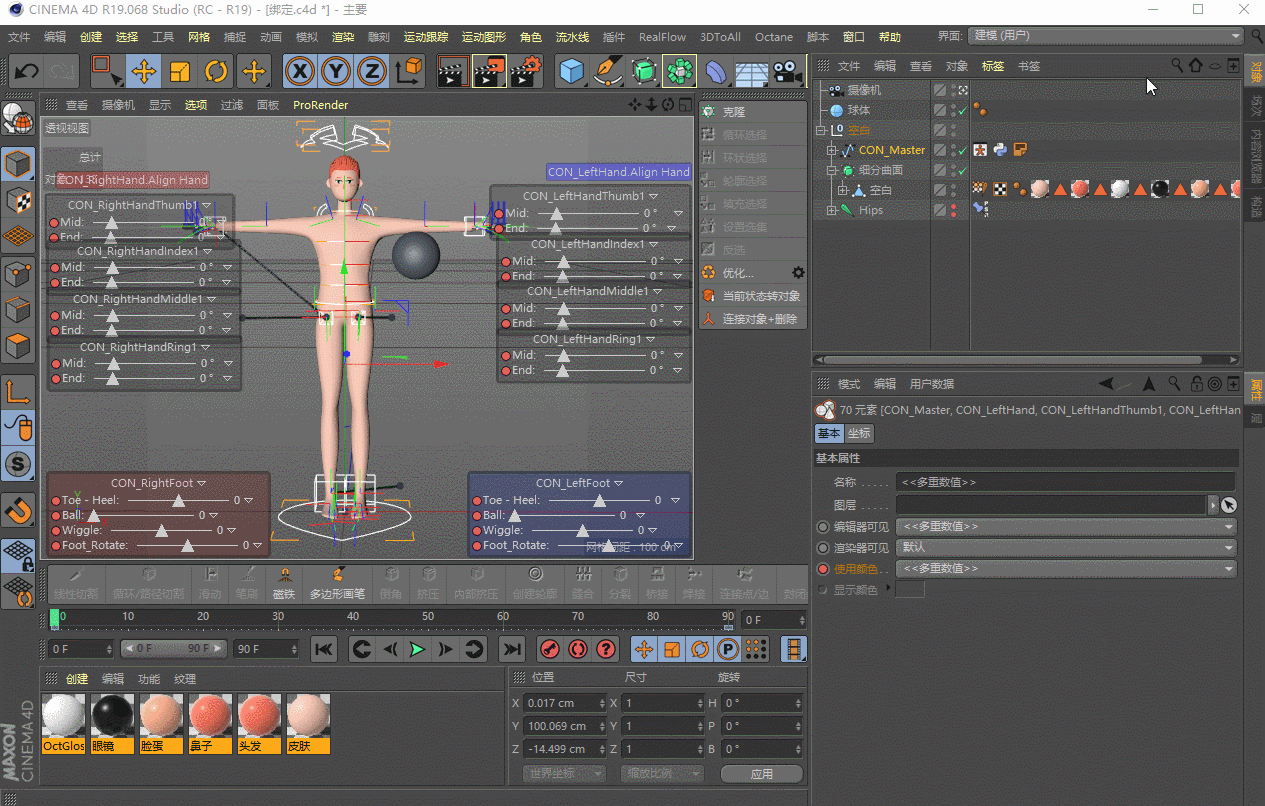Screen dimensions: 1265x806
Task: Activate the Rotate tool in top toolbar
Action: pos(216,71)
